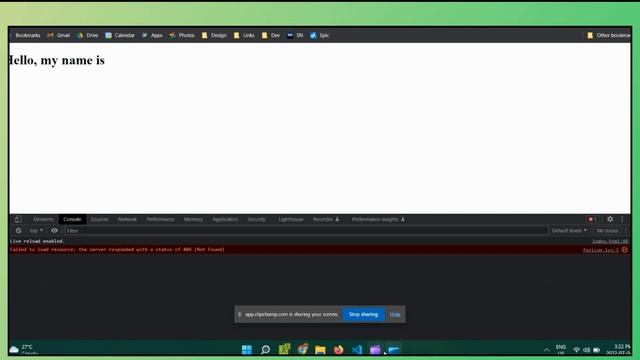Toggle the live expression eye icon

point(54,231)
